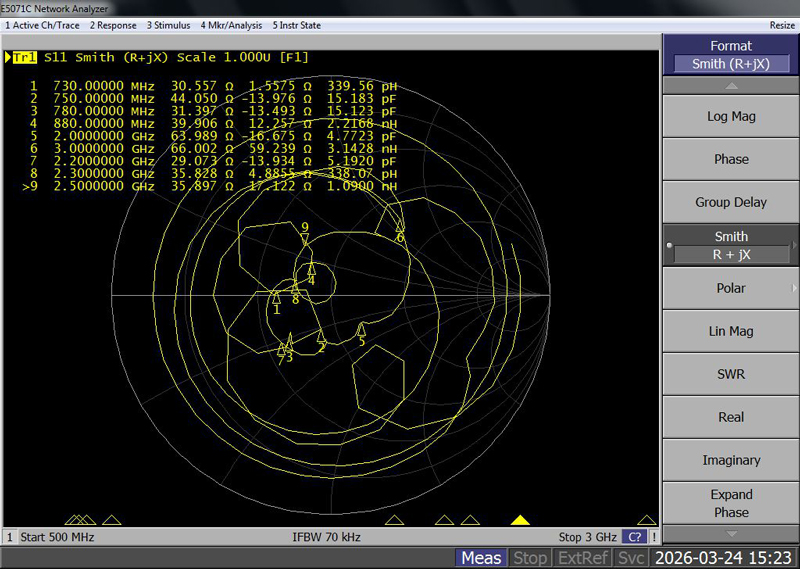Click the active filled marker triangle on the stimulus axis
The image size is (800, 569).
pos(520,520)
